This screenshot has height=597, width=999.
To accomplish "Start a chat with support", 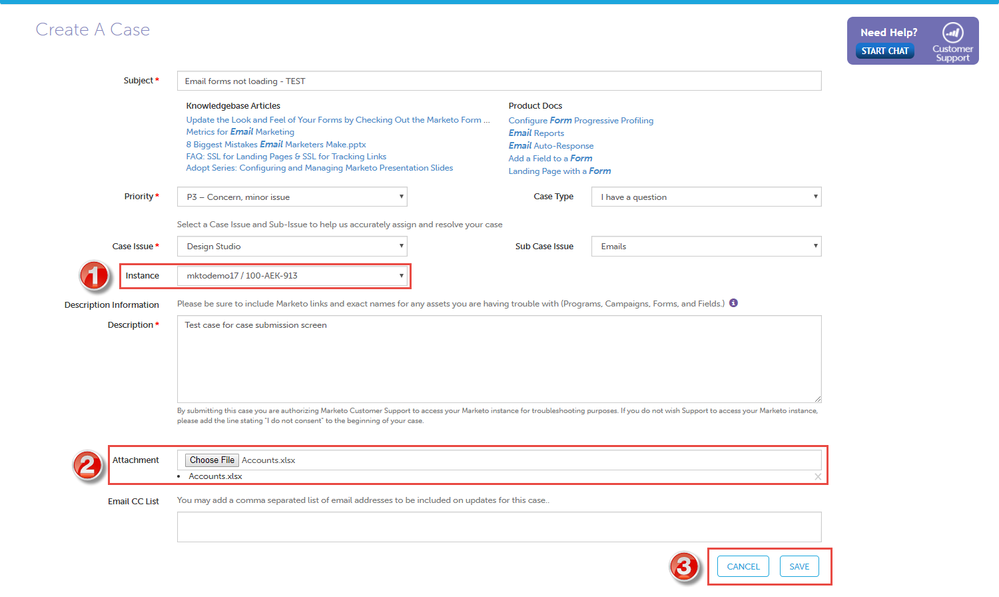I will coord(885,51).
